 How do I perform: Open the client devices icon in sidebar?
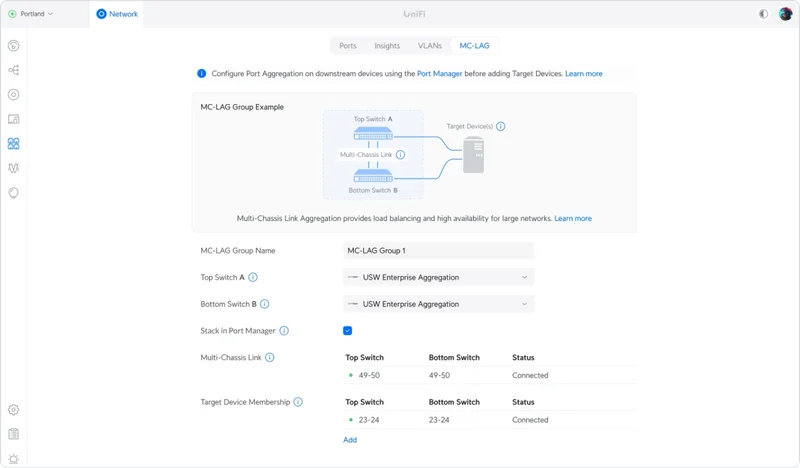tap(14, 119)
